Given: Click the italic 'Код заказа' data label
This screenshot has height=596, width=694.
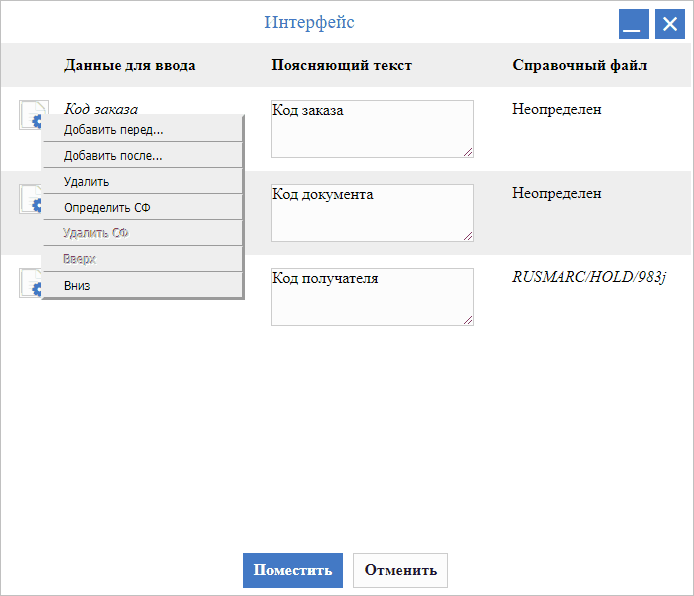Looking at the screenshot, I should pyautogui.click(x=101, y=108).
